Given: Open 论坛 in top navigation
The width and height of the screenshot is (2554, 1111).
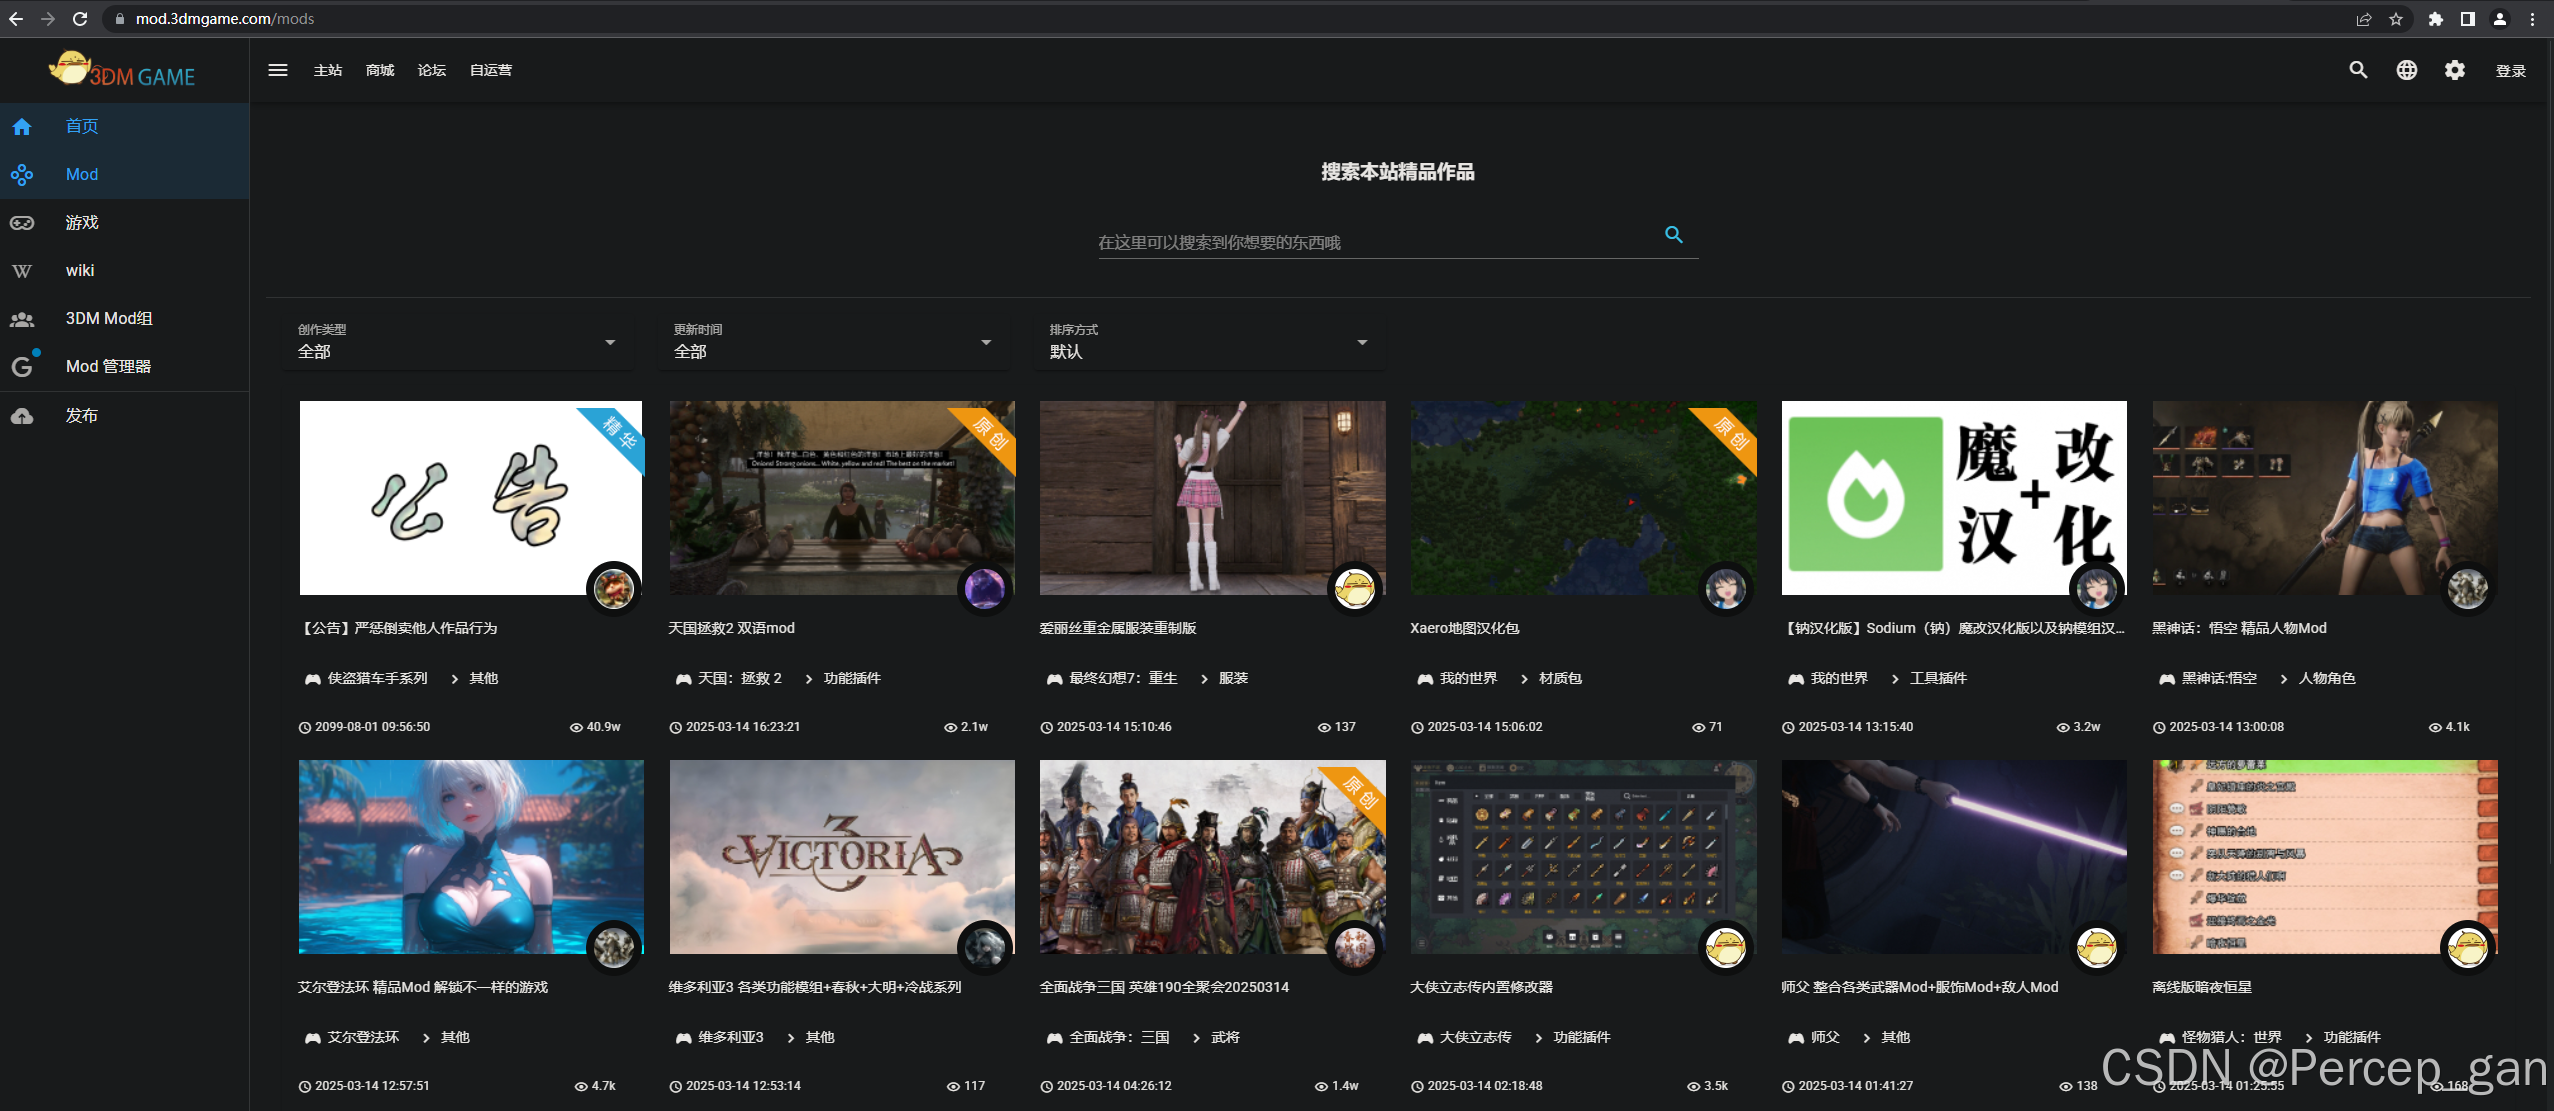Looking at the screenshot, I should click(432, 70).
